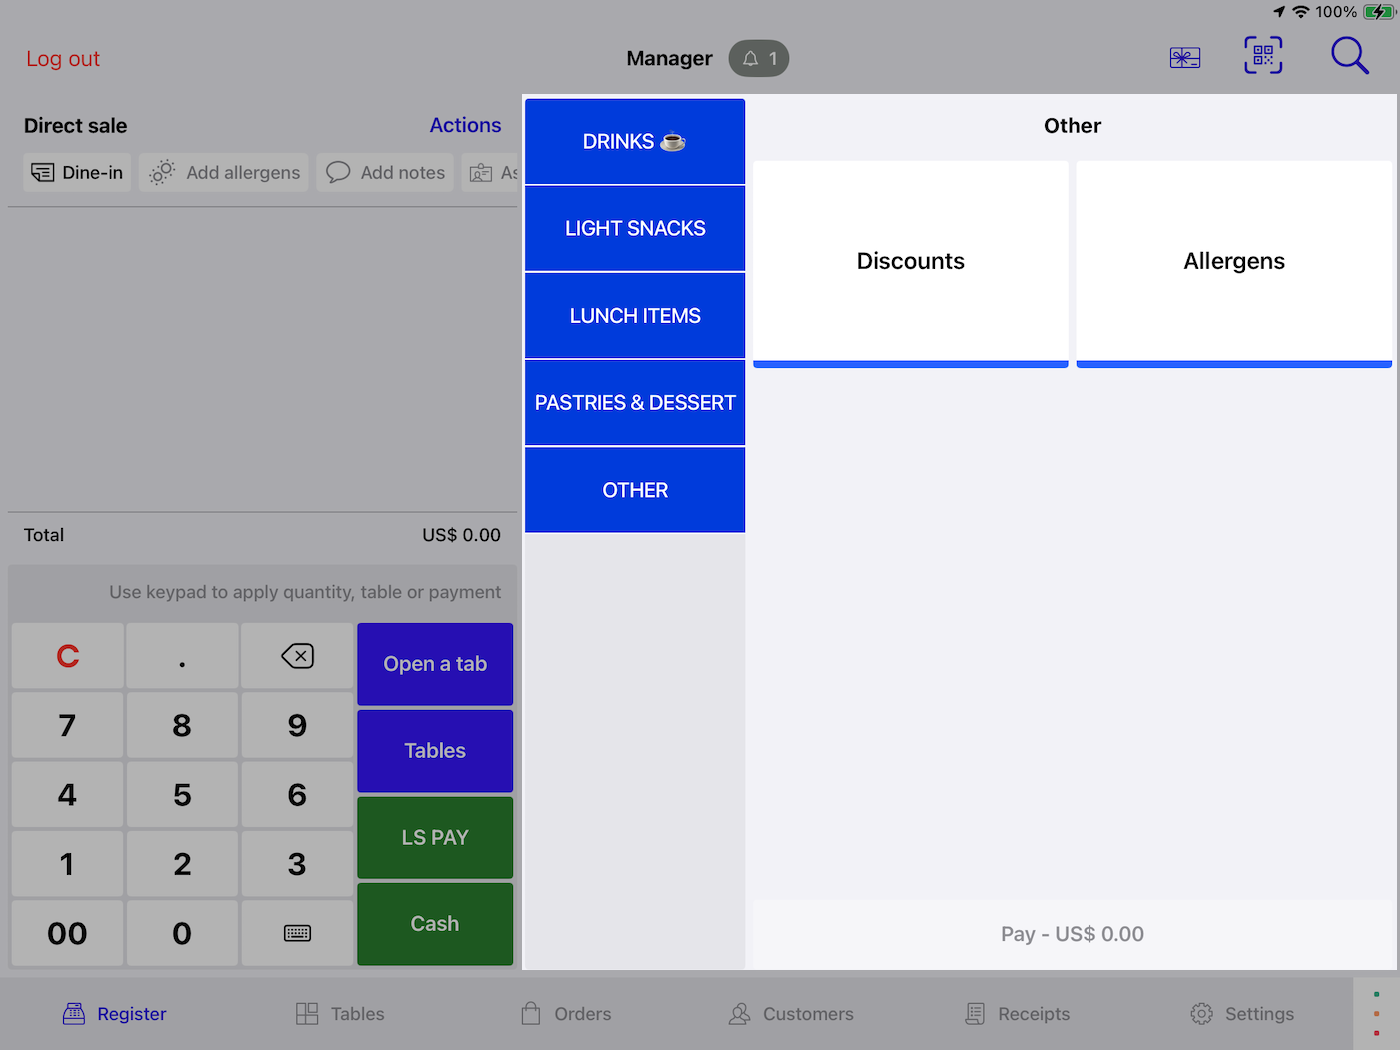The height and width of the screenshot is (1050, 1400).
Task: Open the notifications bell showing 1
Action: [758, 58]
